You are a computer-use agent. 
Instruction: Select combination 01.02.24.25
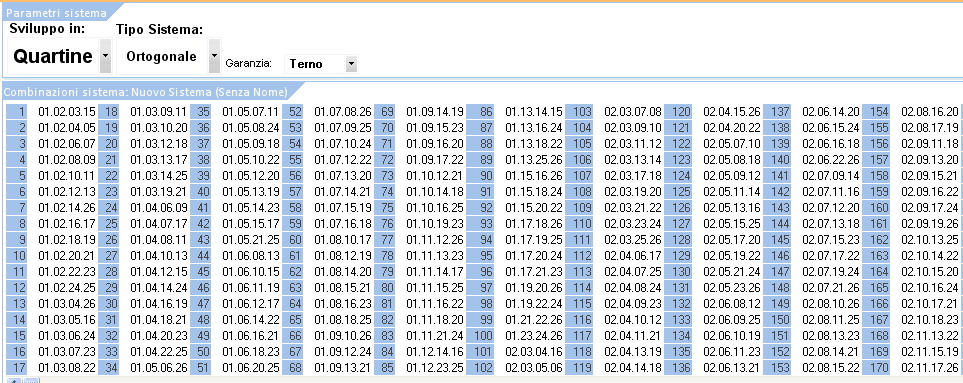coord(67,287)
